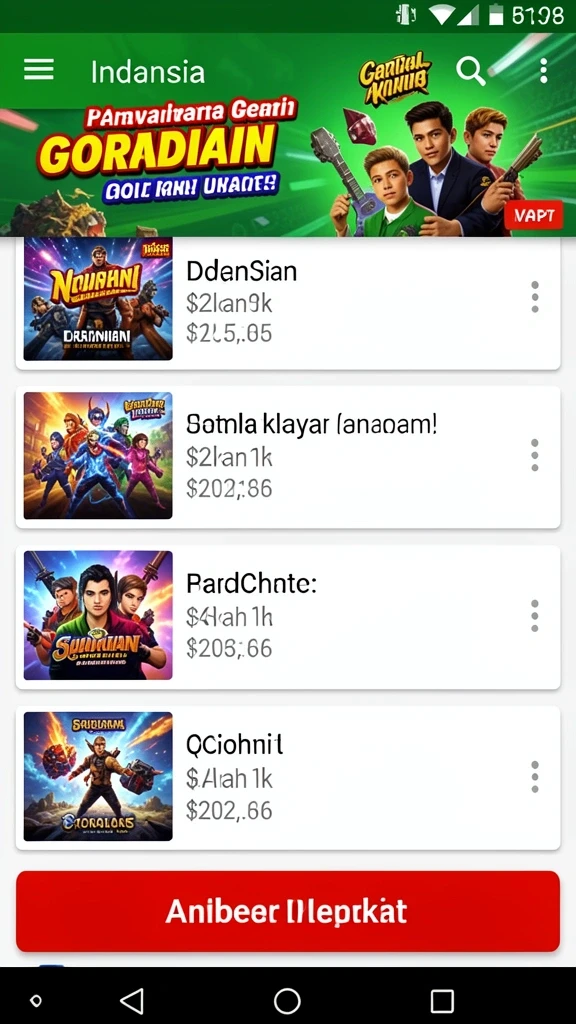This screenshot has width=576, height=1024.
Task: Tap the recent apps square button
Action: [442, 1000]
